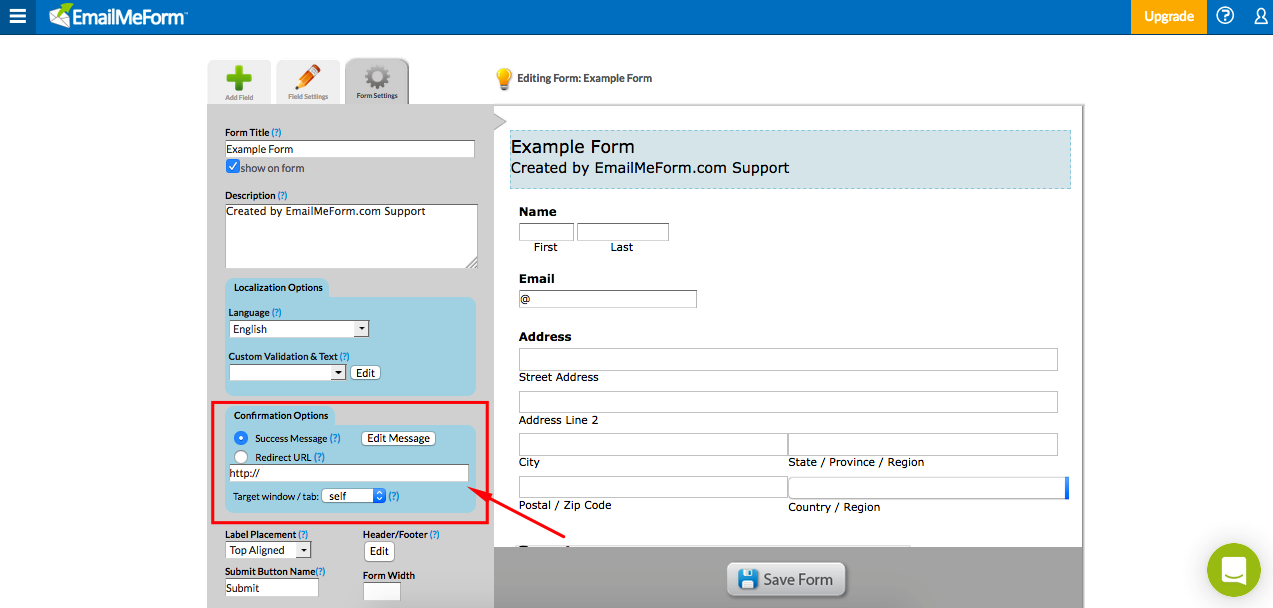The image size is (1273, 608).
Task: Click the City field
Action: (653, 444)
